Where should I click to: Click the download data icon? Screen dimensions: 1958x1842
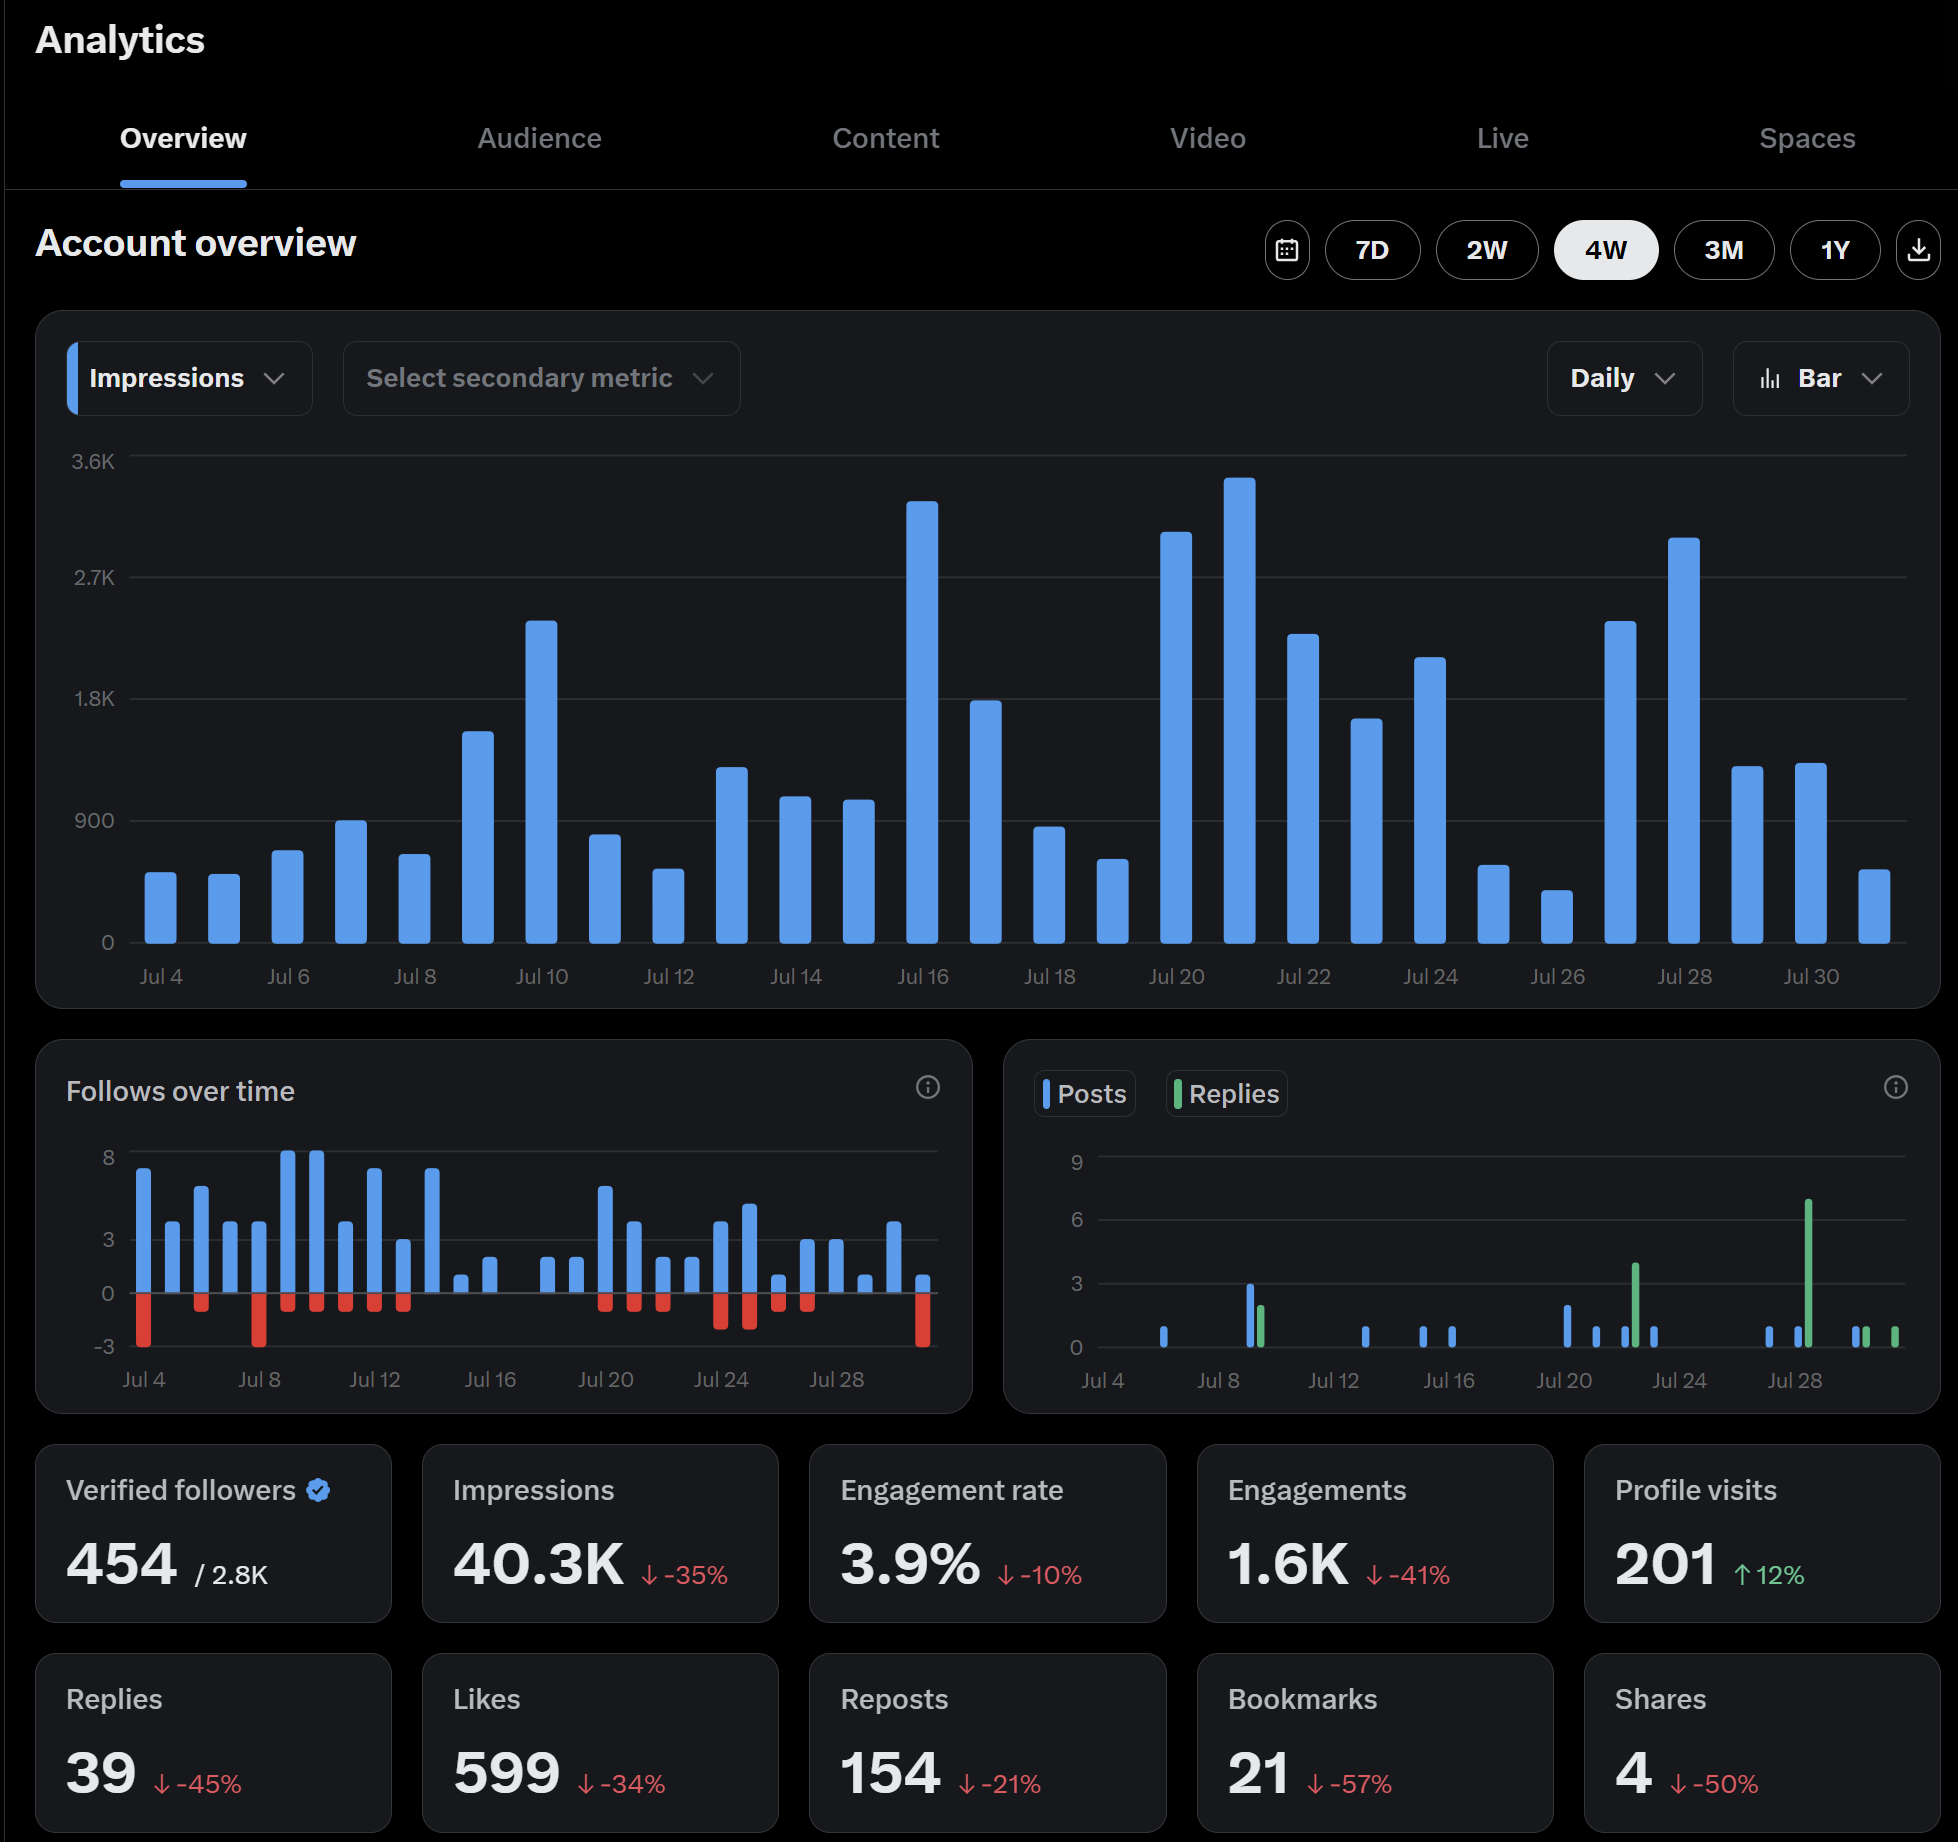pyautogui.click(x=1918, y=250)
